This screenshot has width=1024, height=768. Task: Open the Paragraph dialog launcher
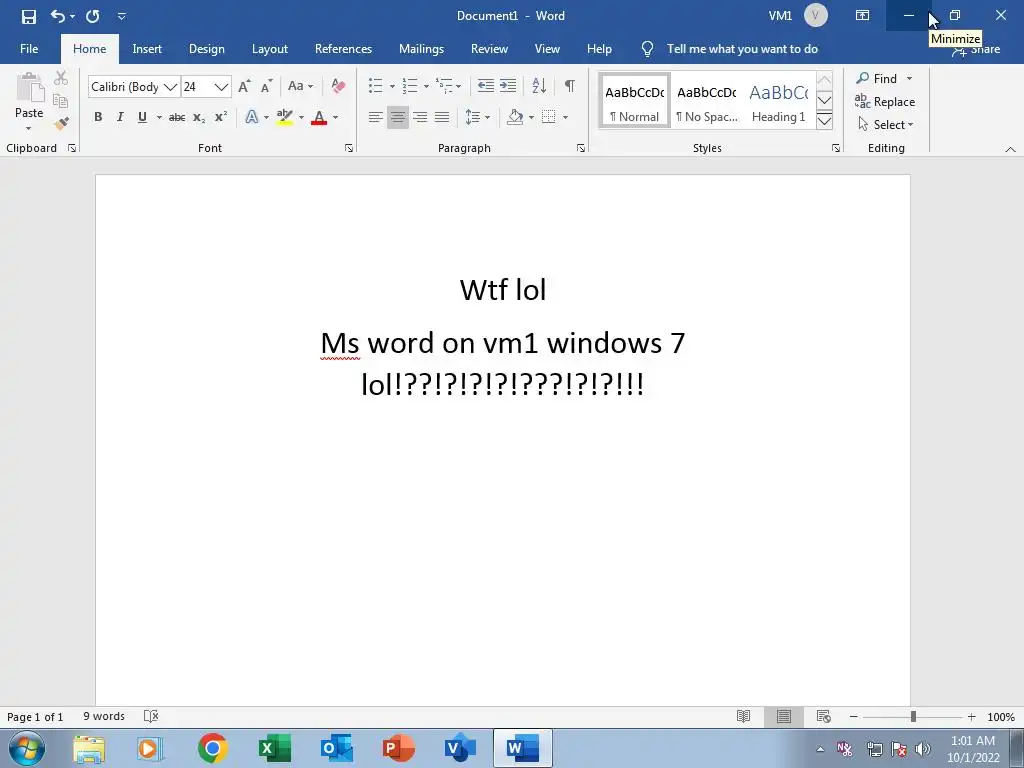581,148
